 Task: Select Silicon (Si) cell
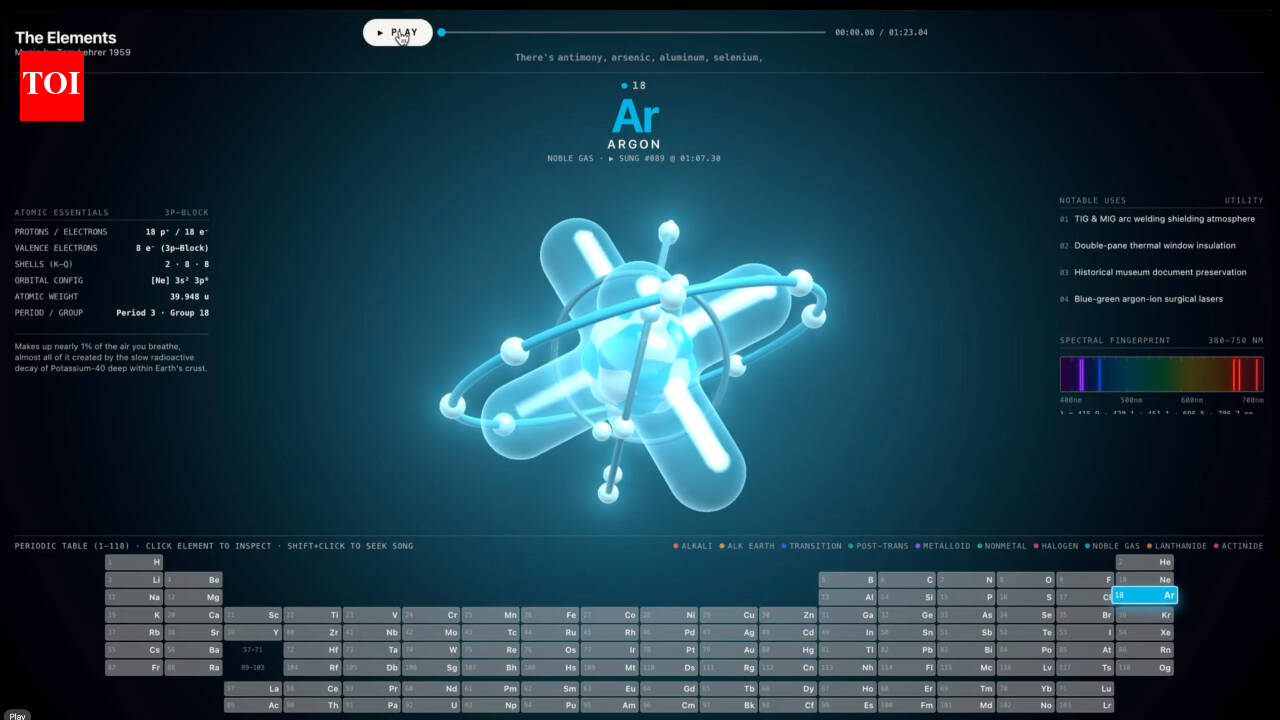pos(907,597)
